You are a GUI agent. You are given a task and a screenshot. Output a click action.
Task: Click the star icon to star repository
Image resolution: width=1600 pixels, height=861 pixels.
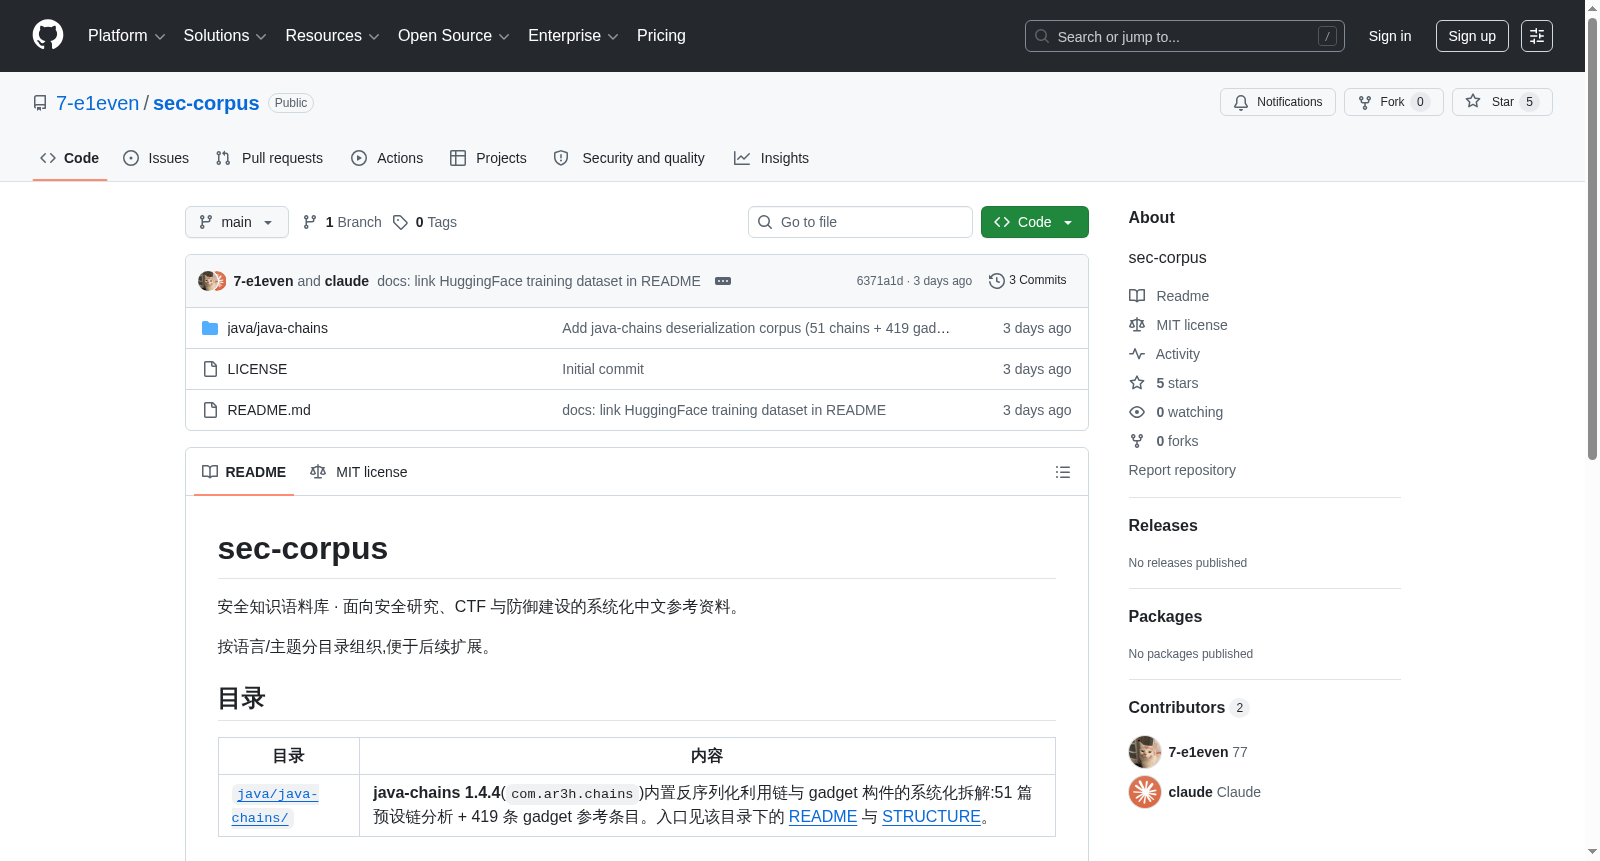coord(1473,101)
